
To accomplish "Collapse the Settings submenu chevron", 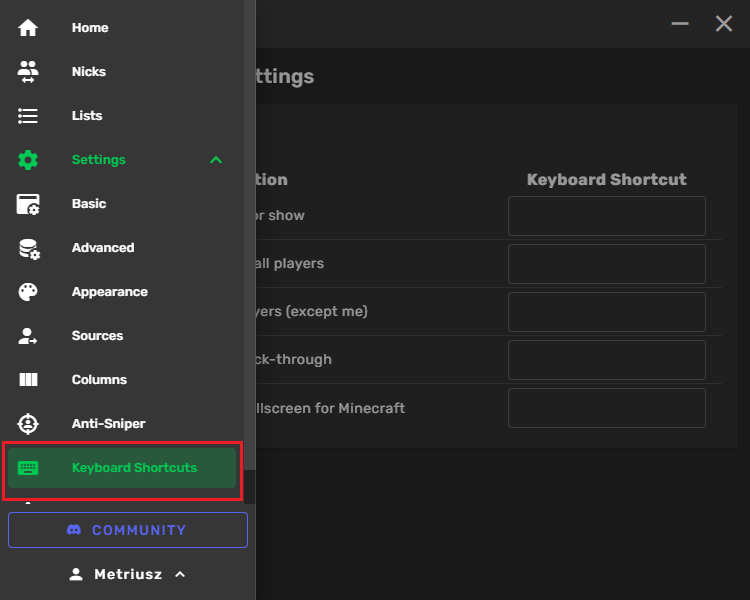I will (216, 160).
